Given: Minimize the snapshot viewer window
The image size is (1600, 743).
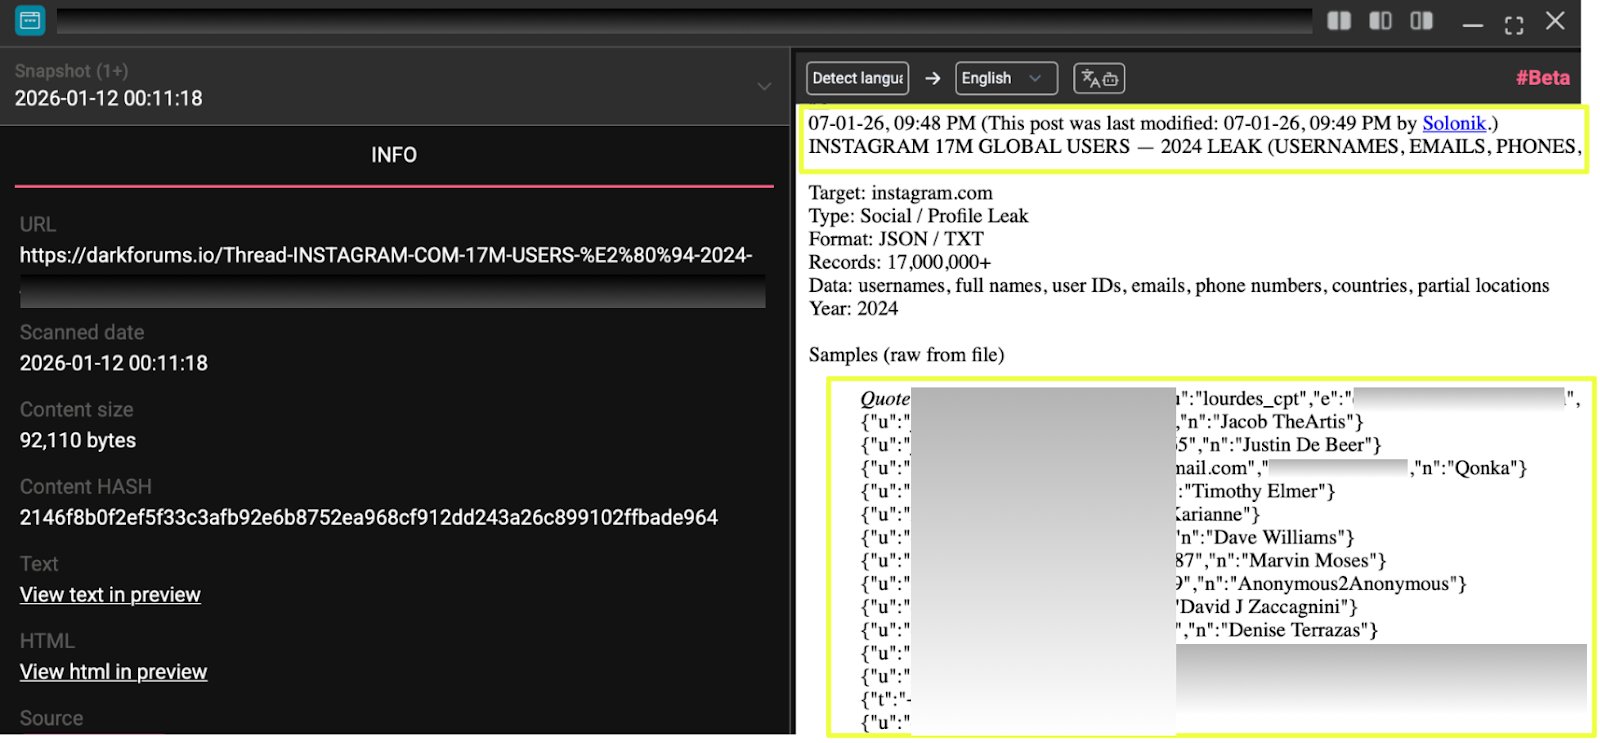Looking at the screenshot, I should tap(1472, 23).
